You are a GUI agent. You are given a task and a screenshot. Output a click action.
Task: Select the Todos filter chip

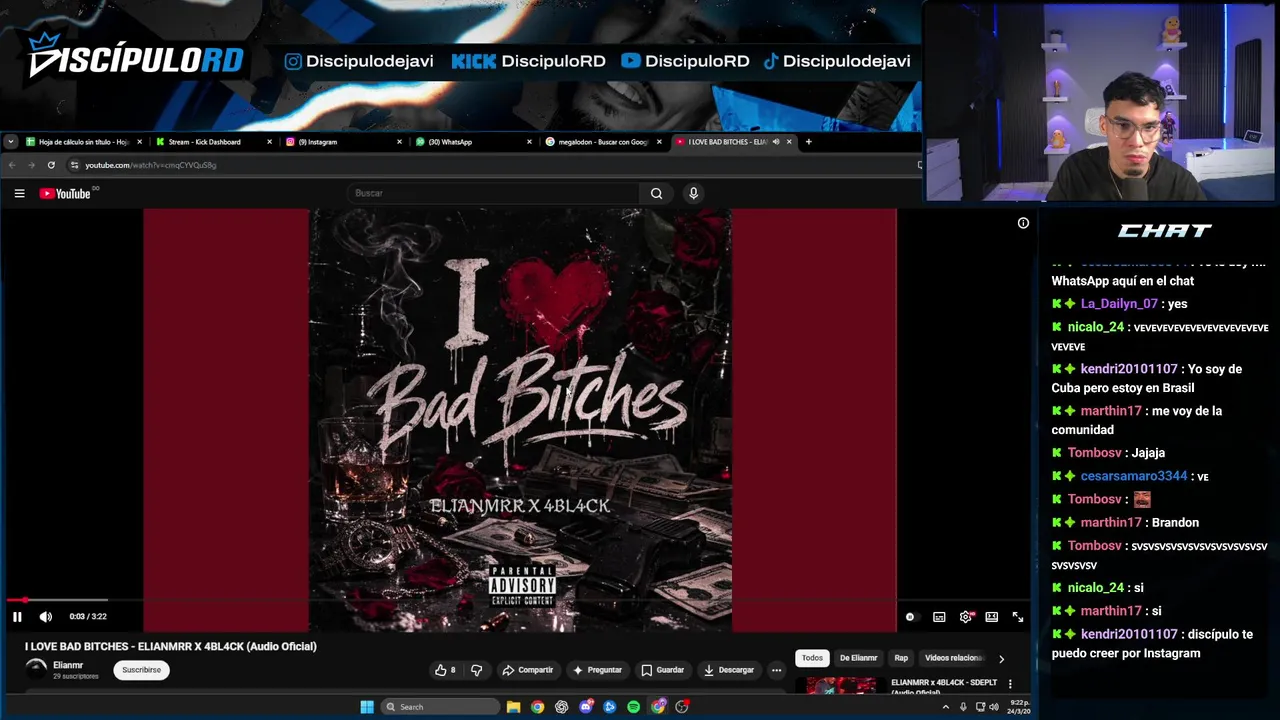[x=812, y=658]
